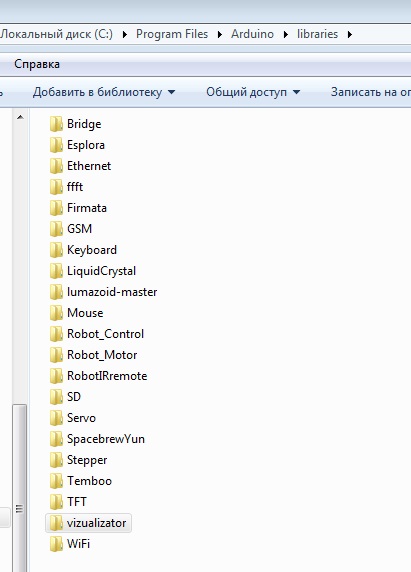The height and width of the screenshot is (572, 411).
Task: Click the scrollbar up arrow
Action: [x=20, y=117]
